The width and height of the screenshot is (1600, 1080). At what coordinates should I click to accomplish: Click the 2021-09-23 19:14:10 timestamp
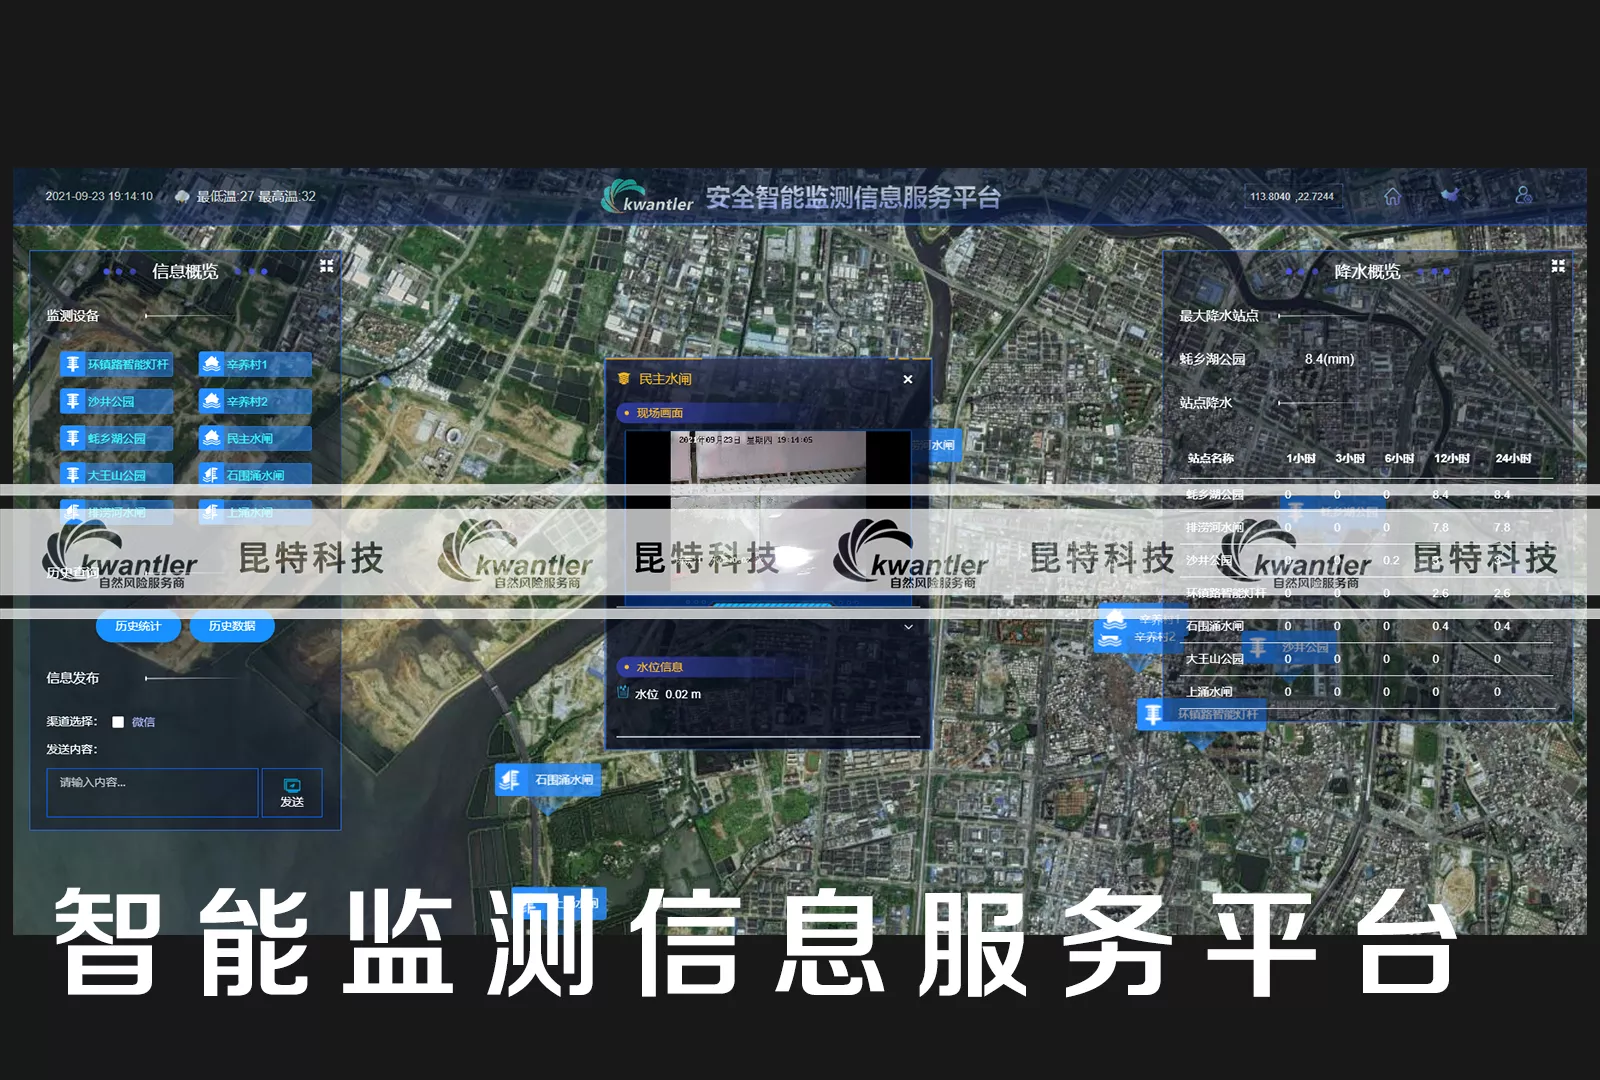99,197
